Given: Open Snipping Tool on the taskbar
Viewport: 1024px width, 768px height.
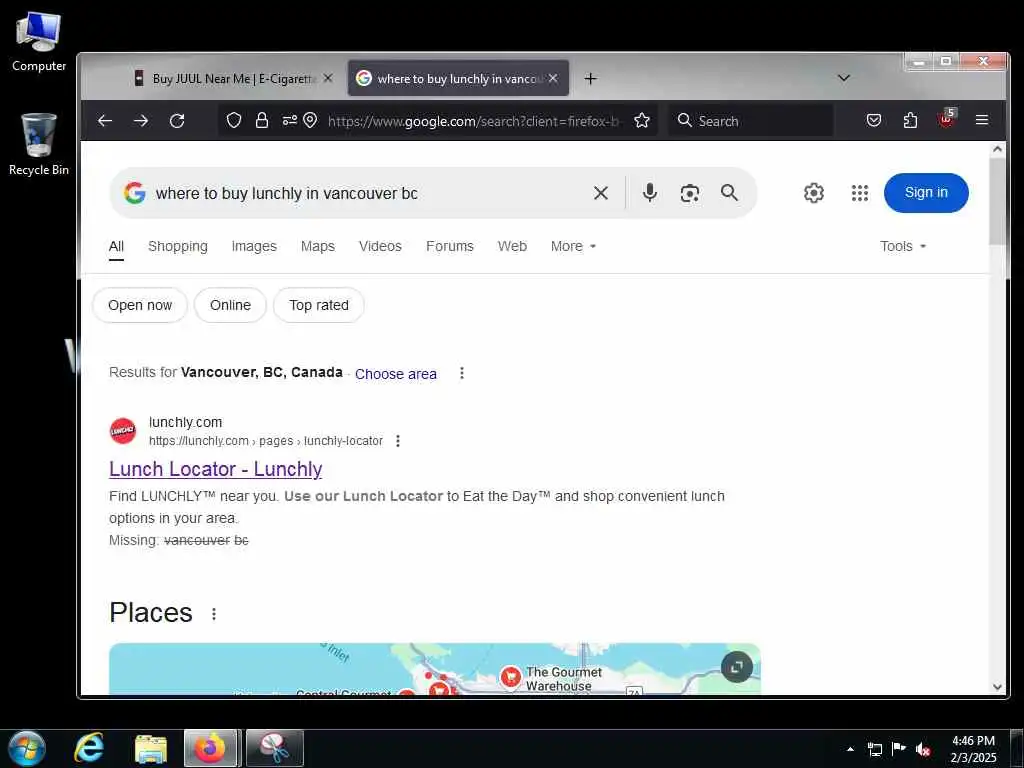Looking at the screenshot, I should (x=275, y=748).
